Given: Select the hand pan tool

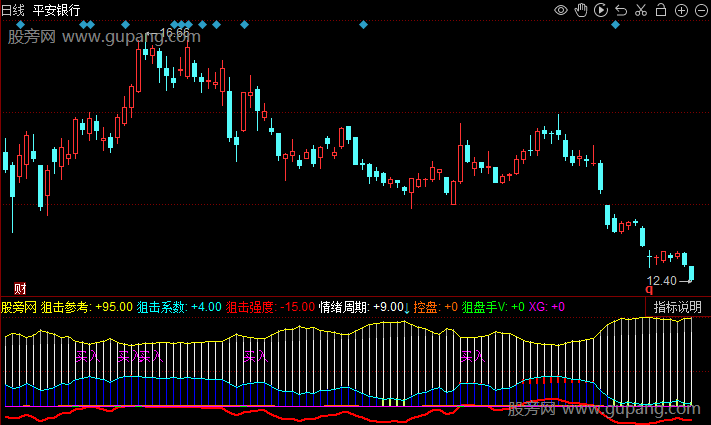Looking at the screenshot, I should [581, 10].
